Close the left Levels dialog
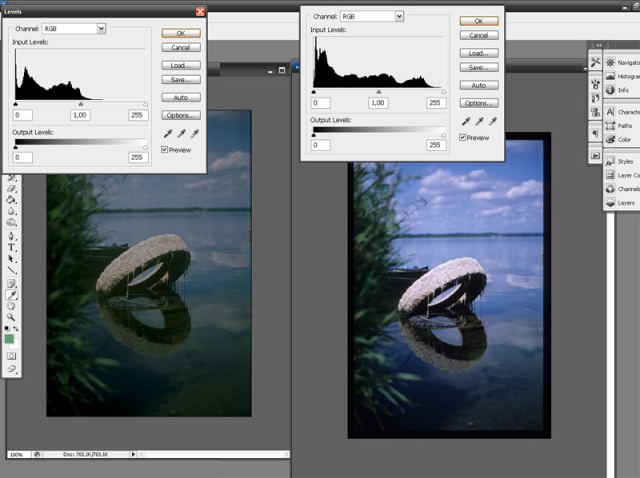Screen dimensions: 640x478 point(200,11)
